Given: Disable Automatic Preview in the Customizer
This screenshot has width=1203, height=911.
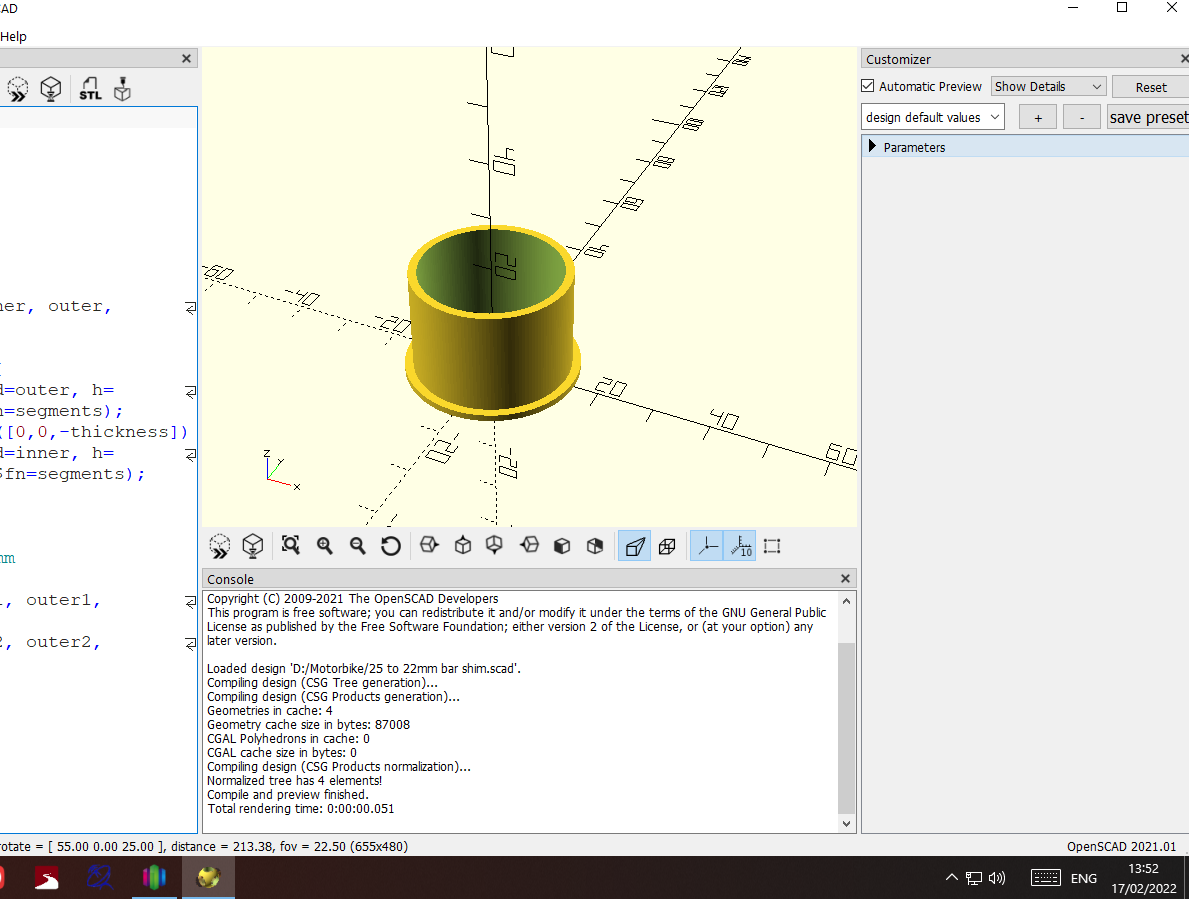Looking at the screenshot, I should pos(867,86).
